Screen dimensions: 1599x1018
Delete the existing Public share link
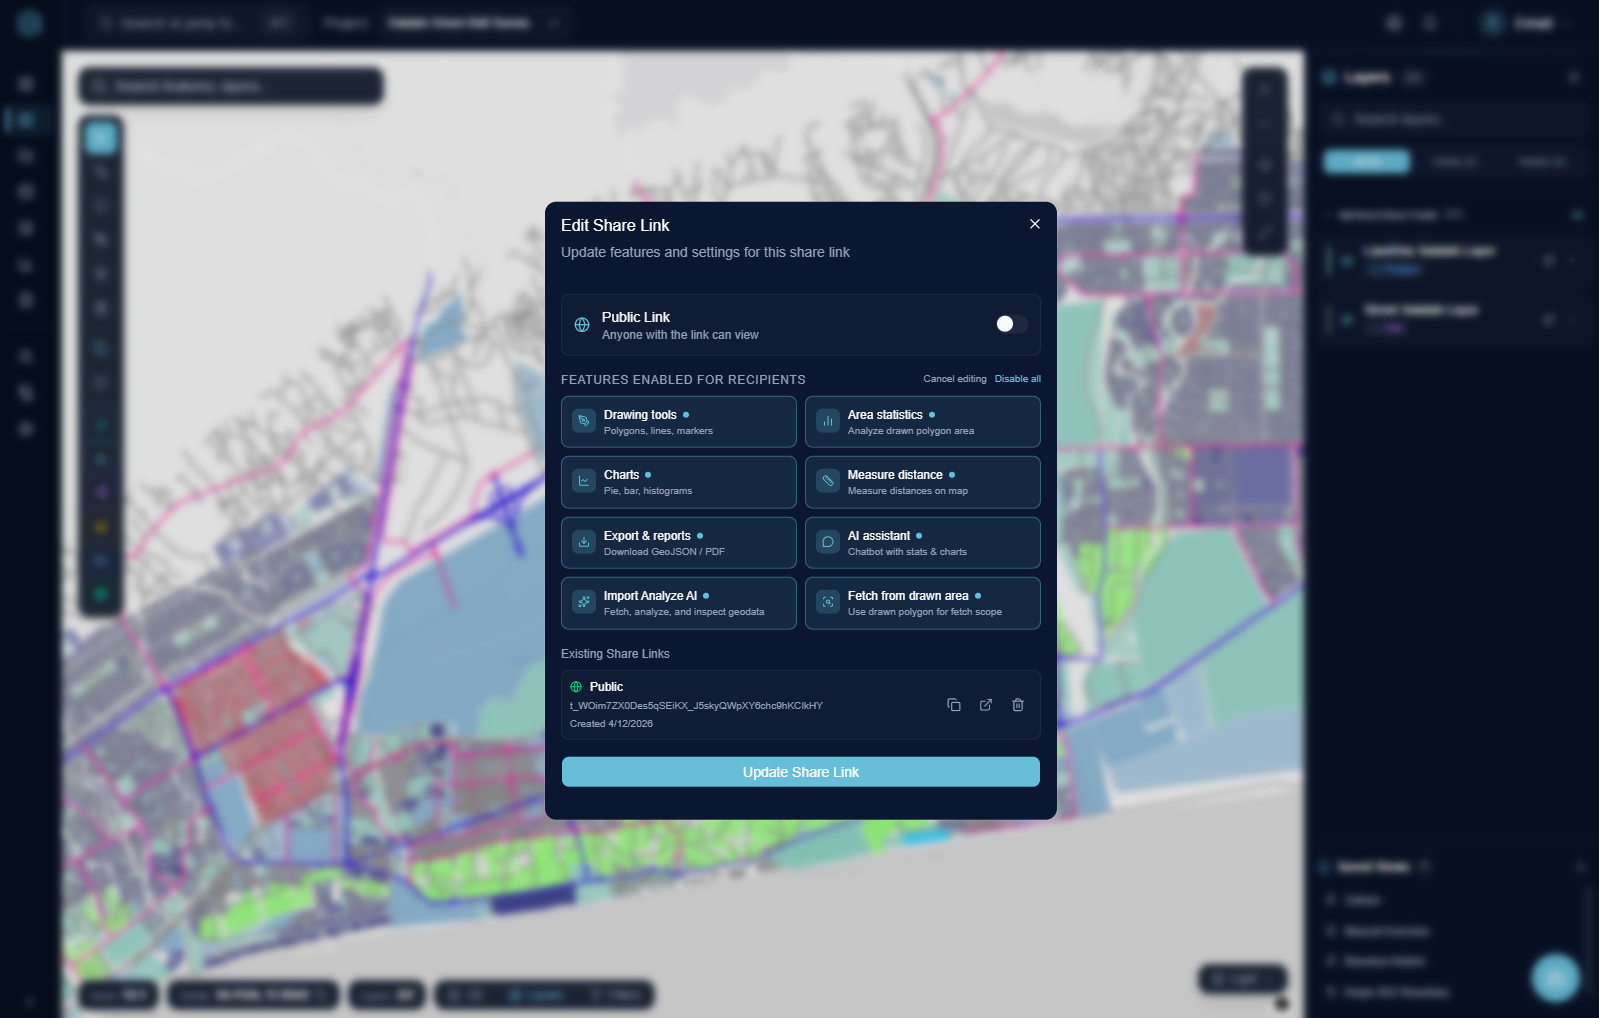pyautogui.click(x=1018, y=705)
